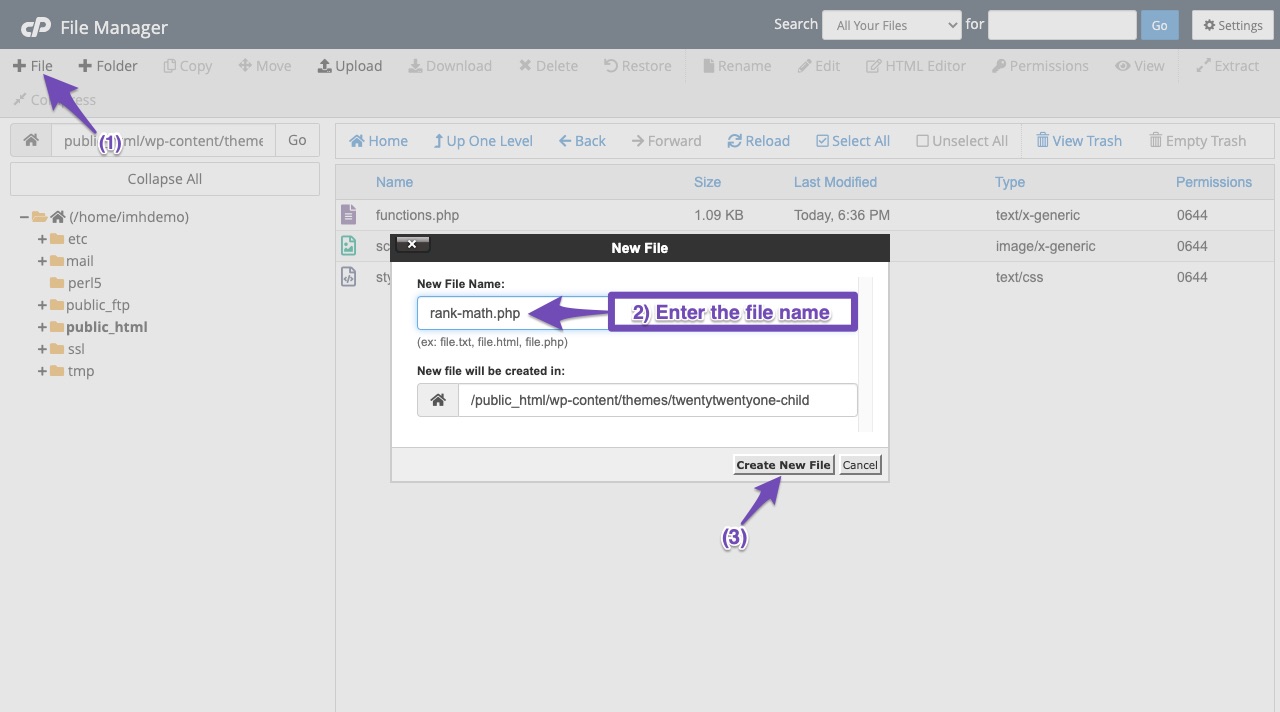Click the Rename toolbar item
Image resolution: width=1280 pixels, height=712 pixels.
click(737, 66)
